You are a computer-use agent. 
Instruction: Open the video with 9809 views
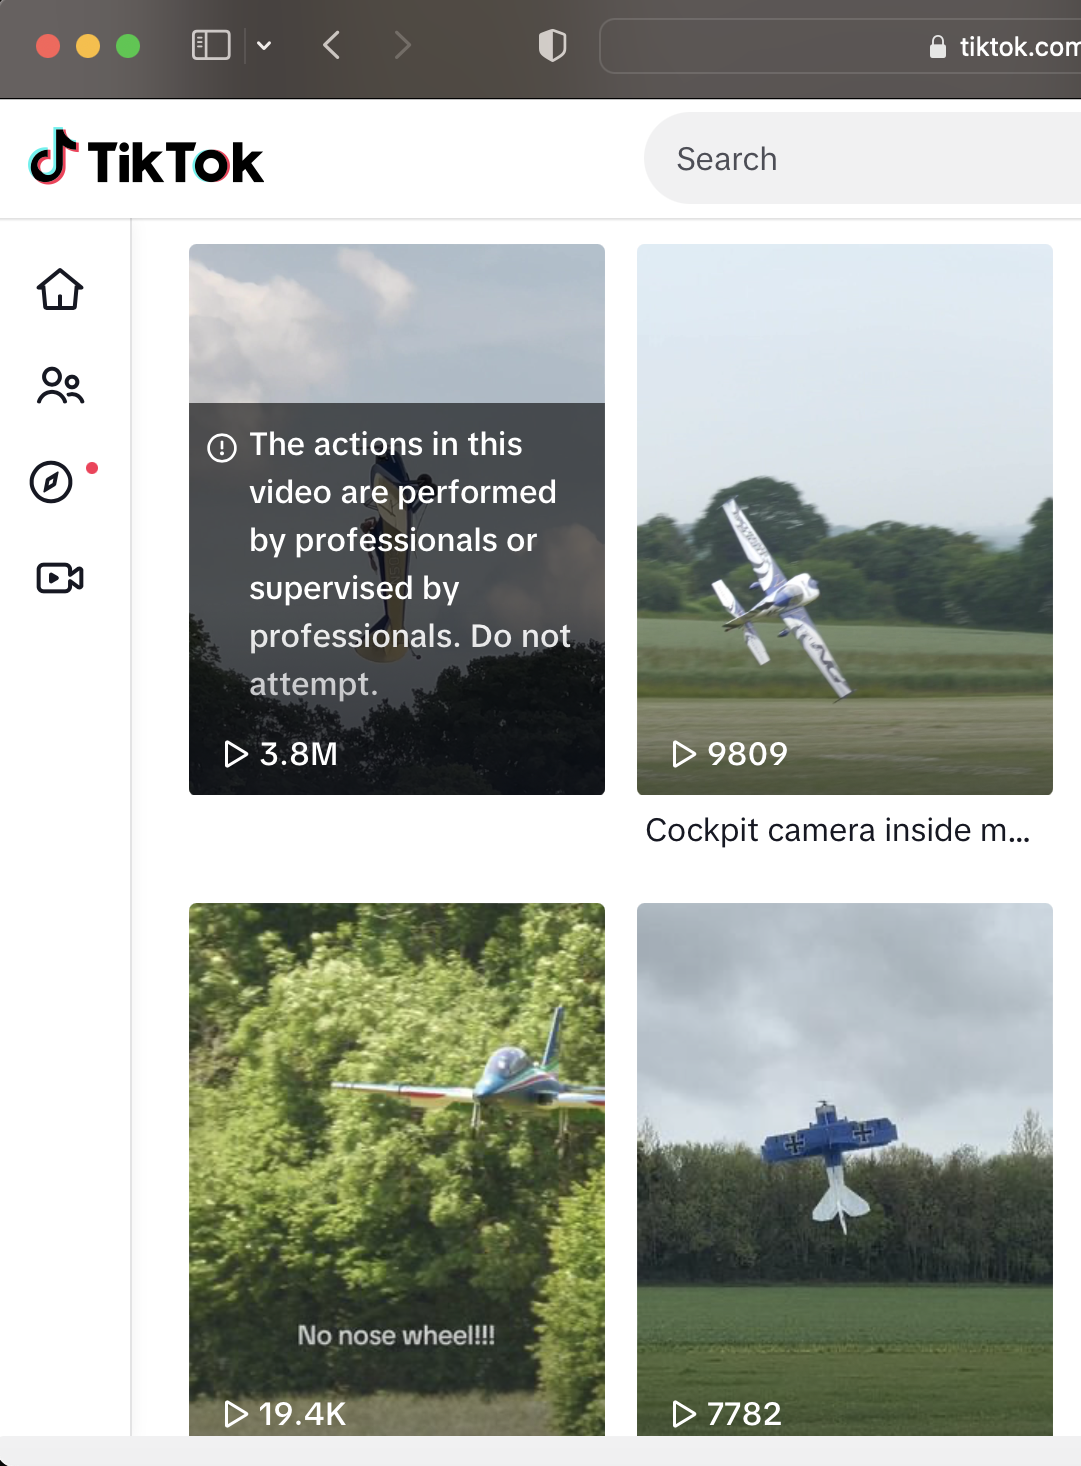[x=845, y=519]
